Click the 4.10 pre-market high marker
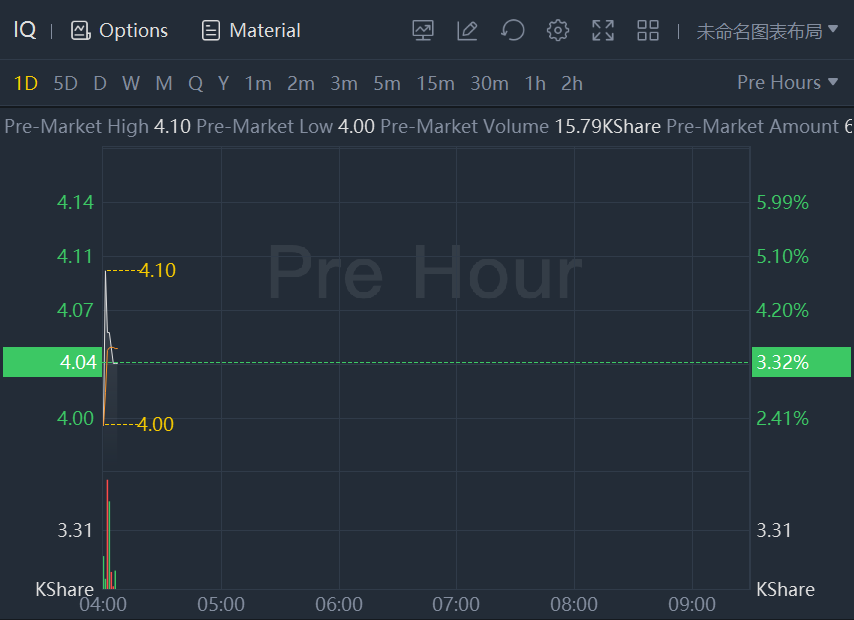 (157, 270)
